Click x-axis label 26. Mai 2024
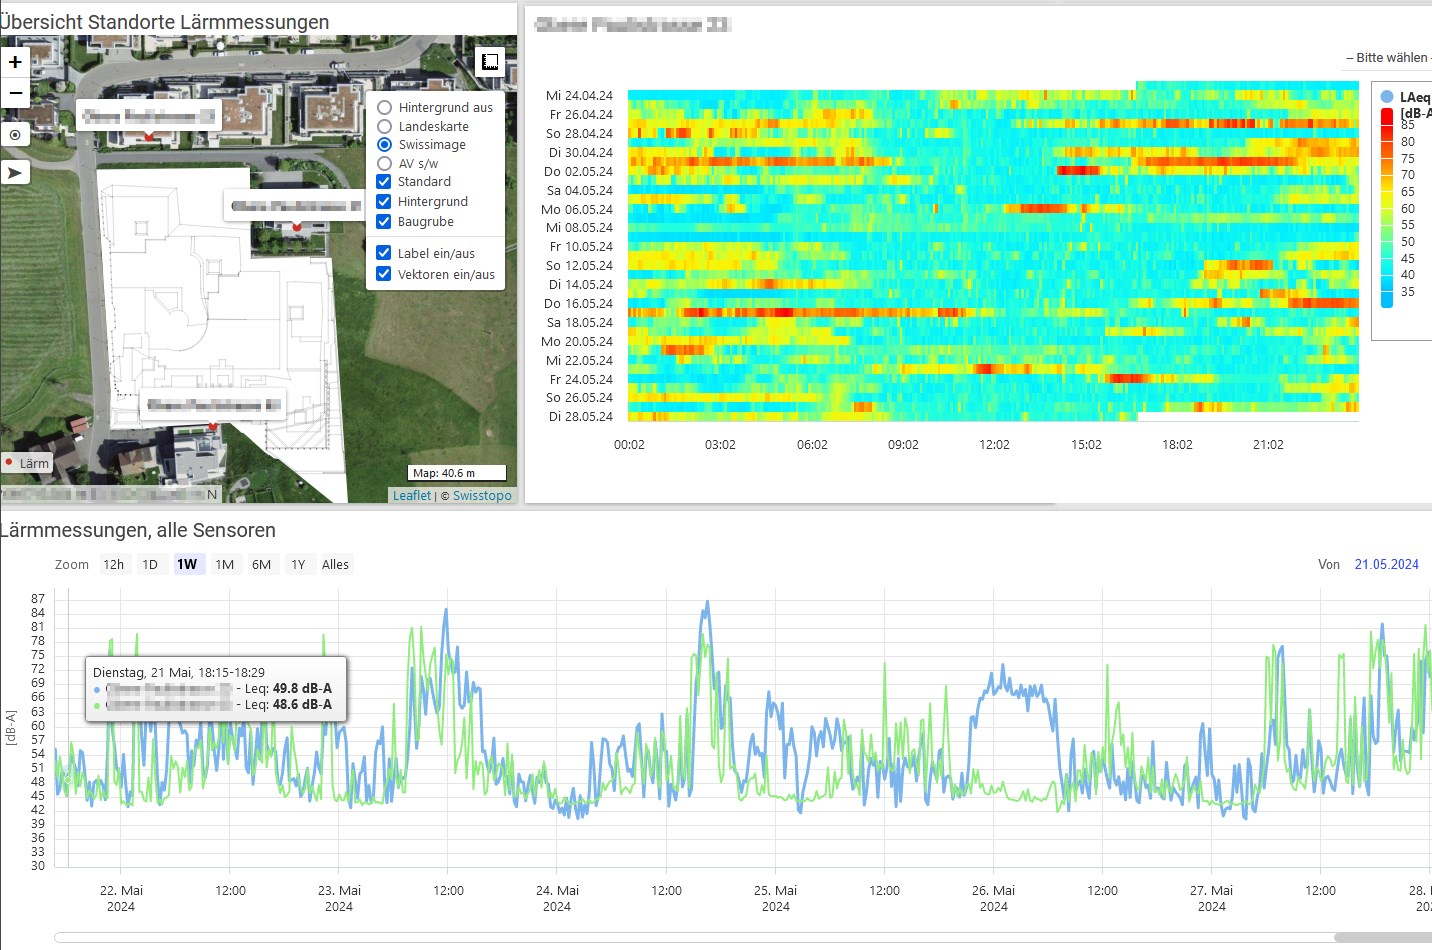 pos(993,898)
